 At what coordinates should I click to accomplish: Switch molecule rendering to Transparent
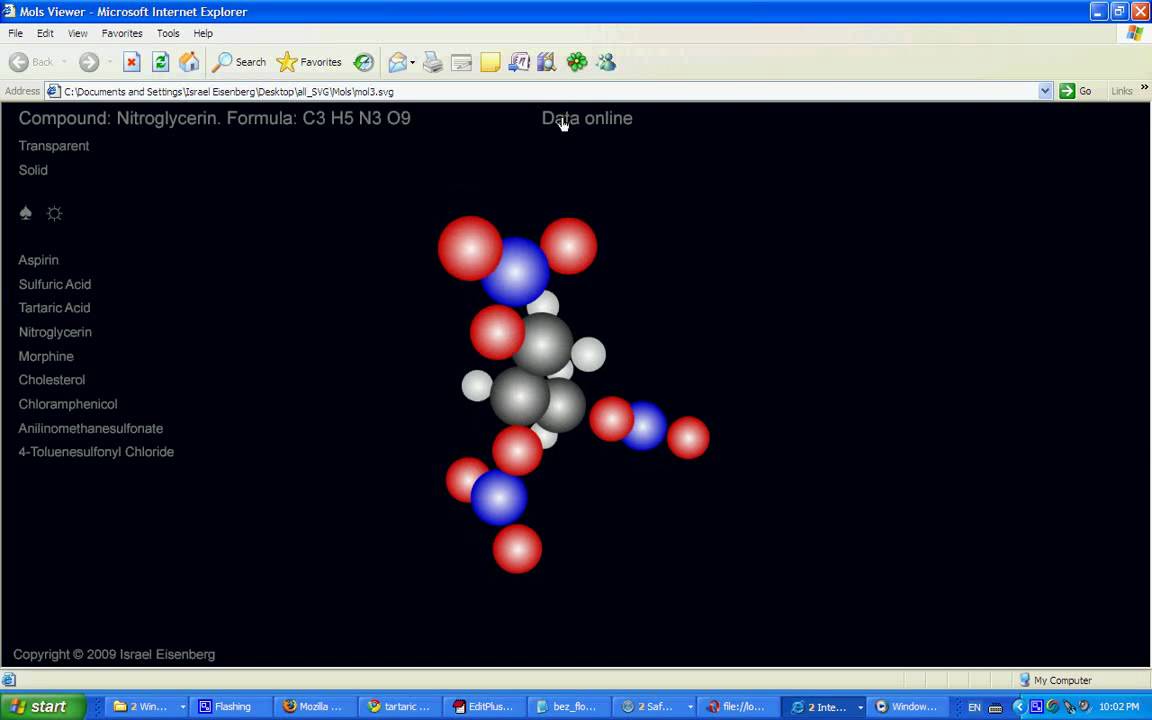(x=54, y=145)
